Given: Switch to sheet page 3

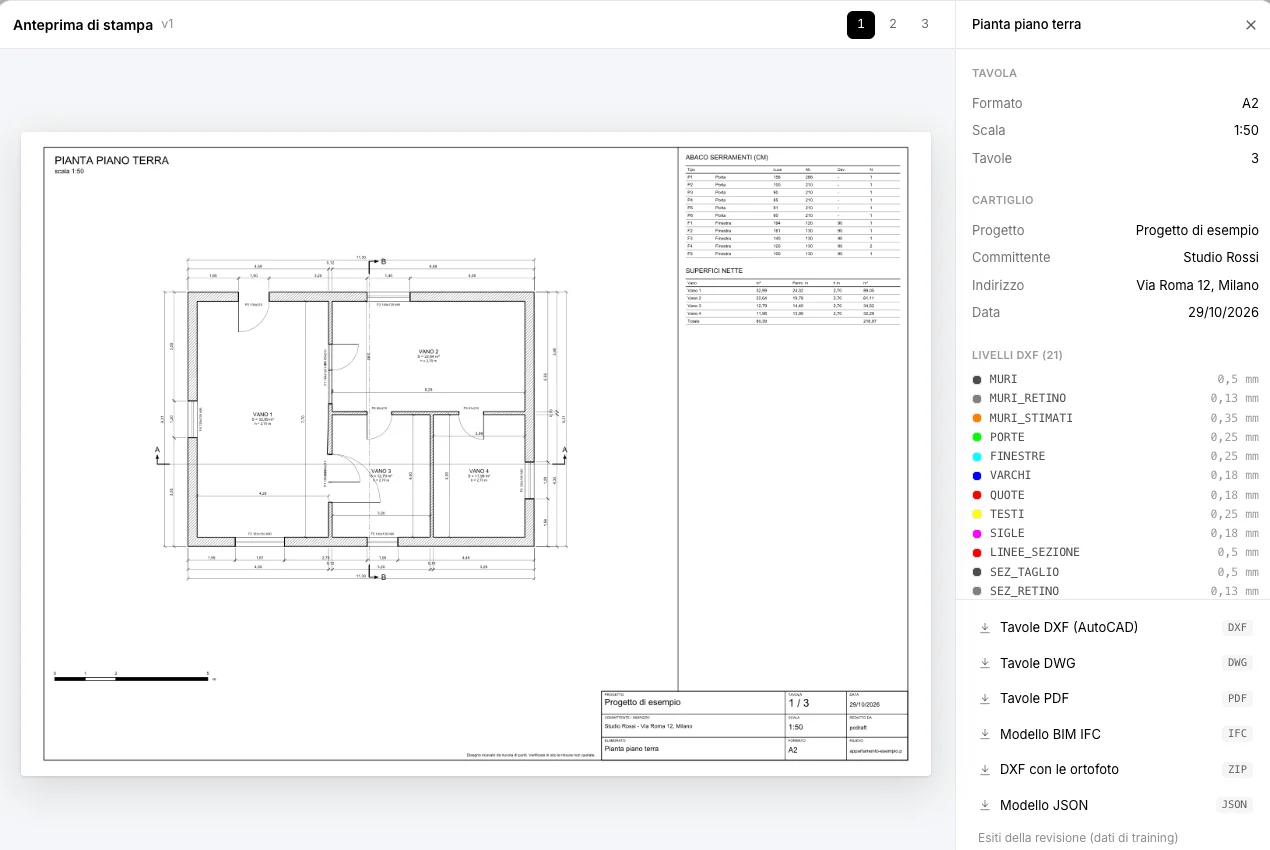Looking at the screenshot, I should [925, 25].
